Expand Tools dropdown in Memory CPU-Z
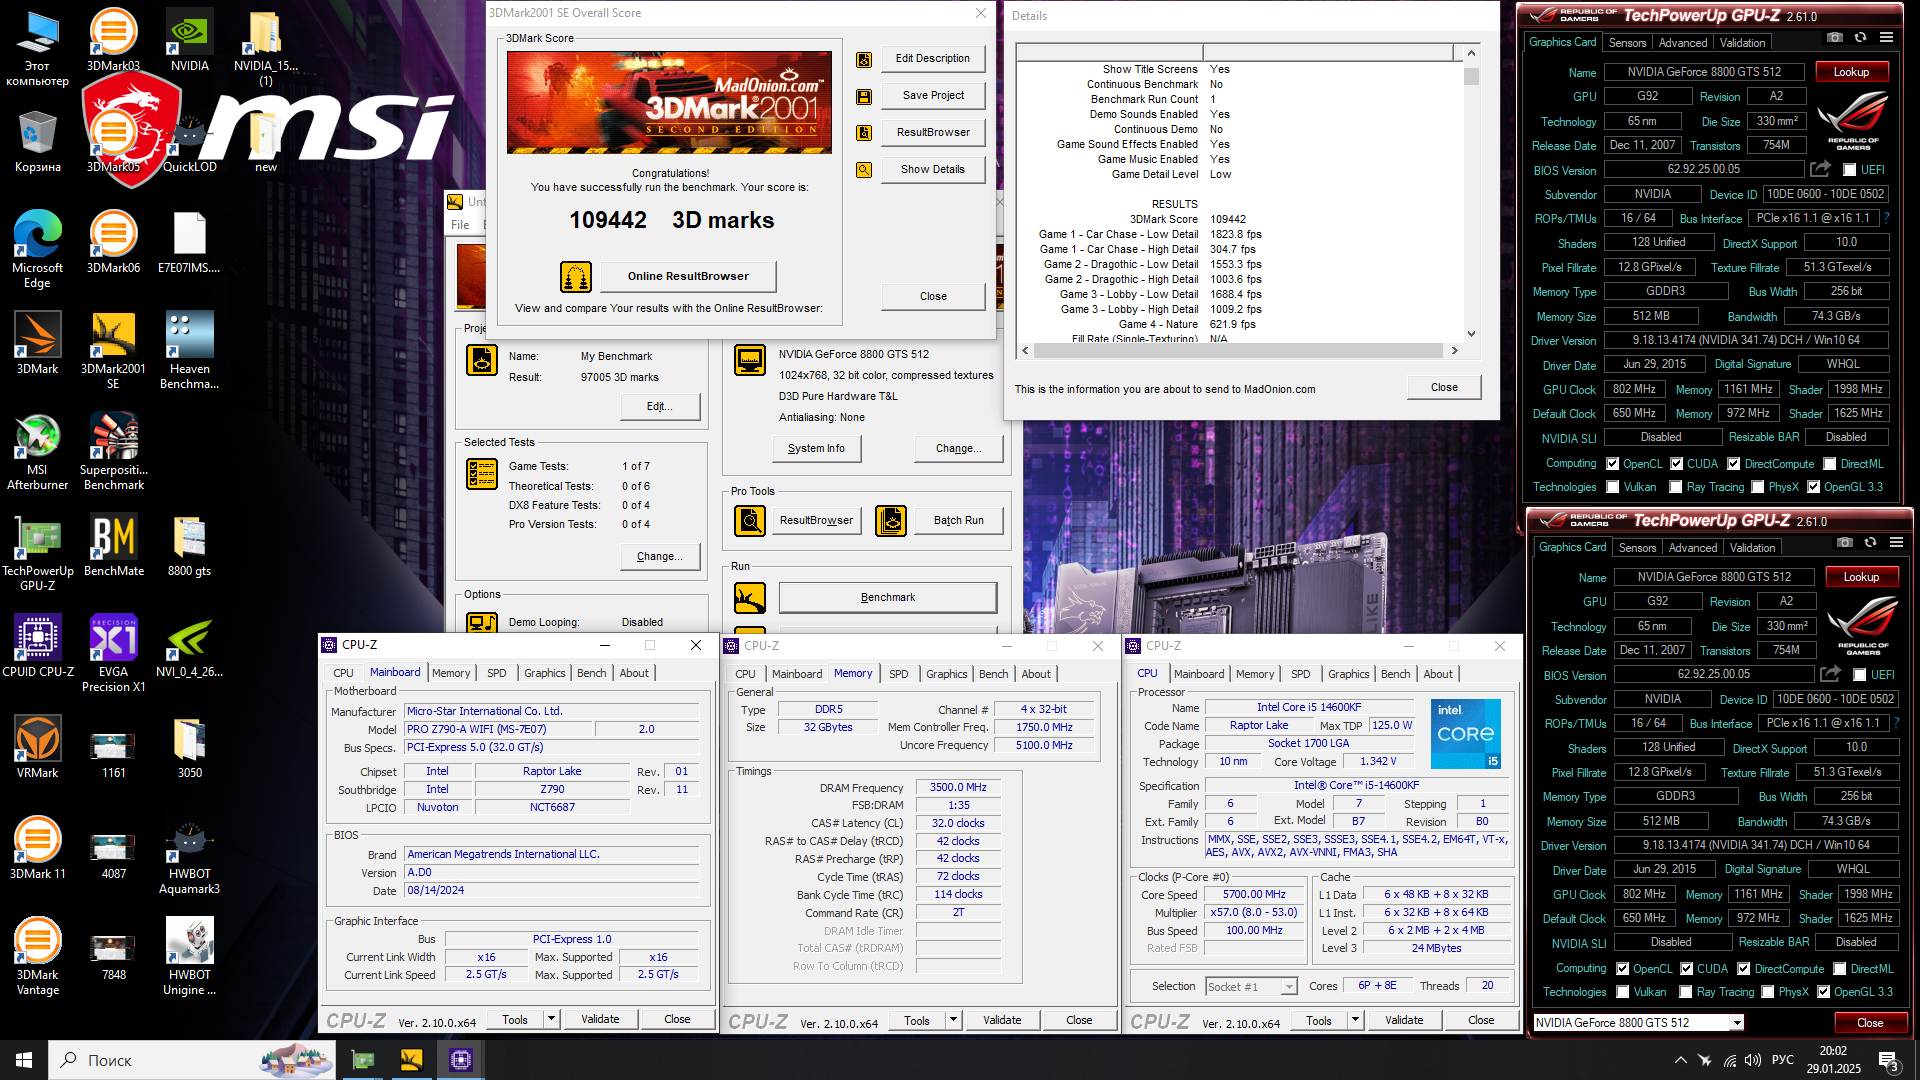Screen dimensions: 1920x1080 click(953, 1020)
